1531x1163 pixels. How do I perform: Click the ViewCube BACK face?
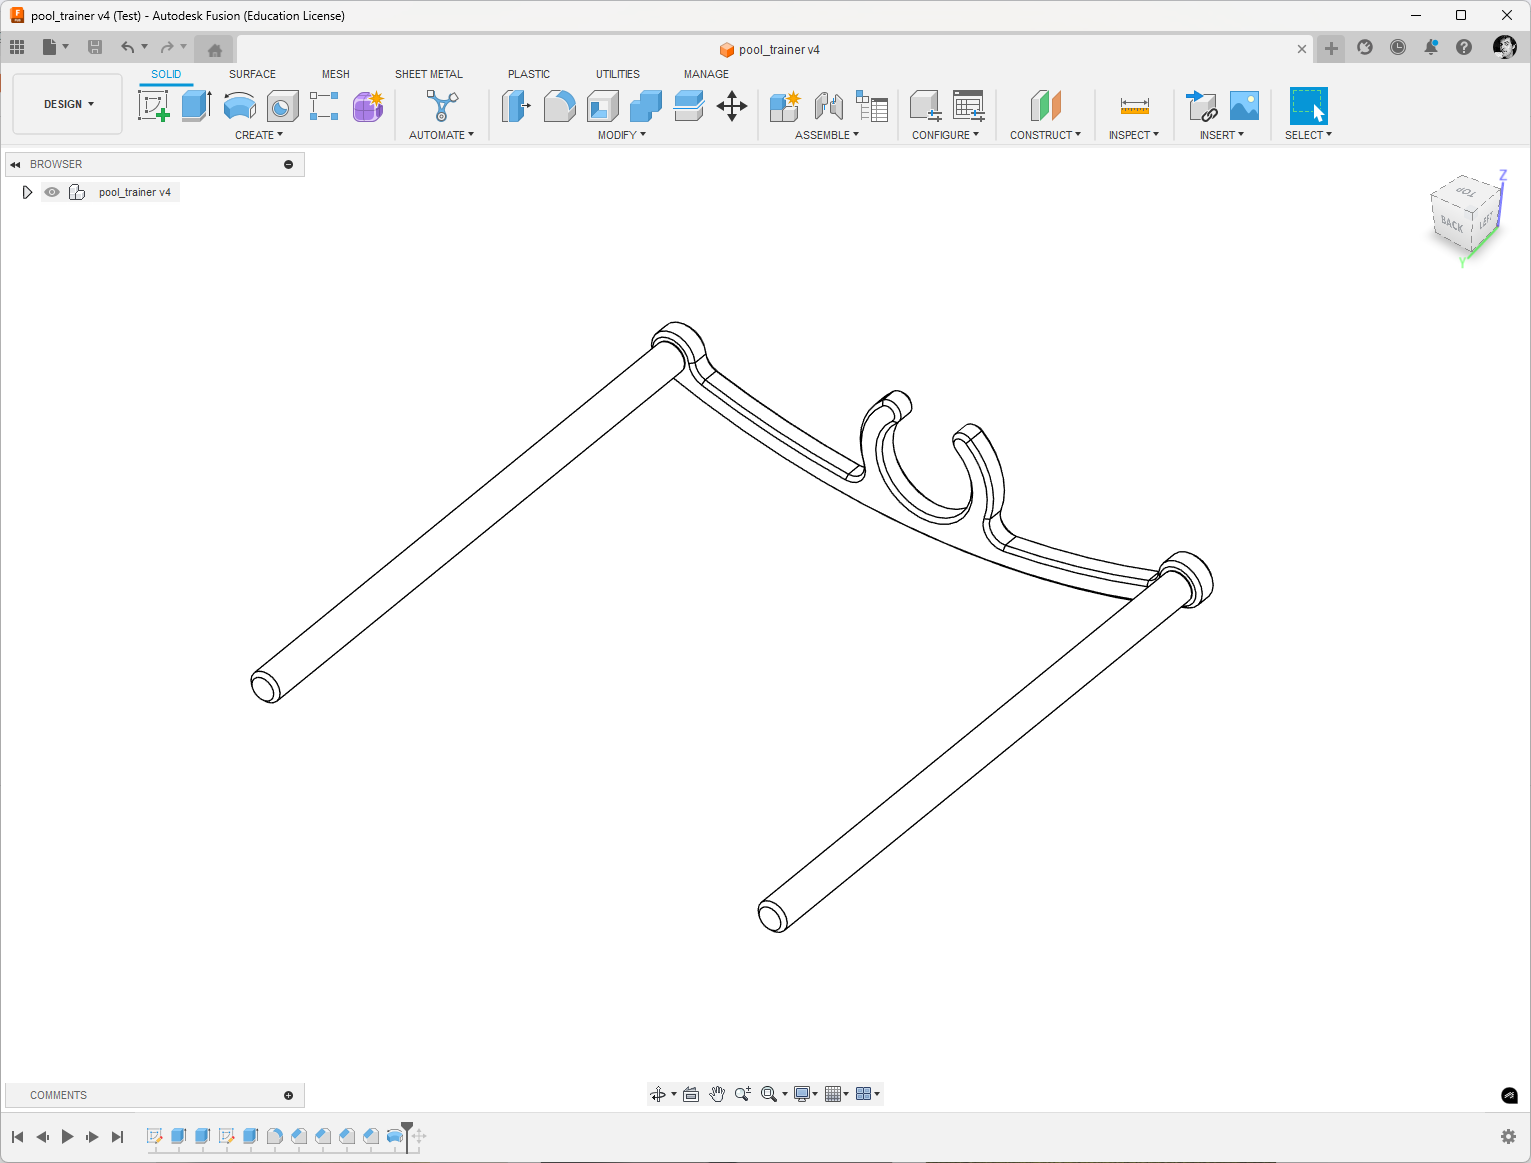click(x=1452, y=225)
